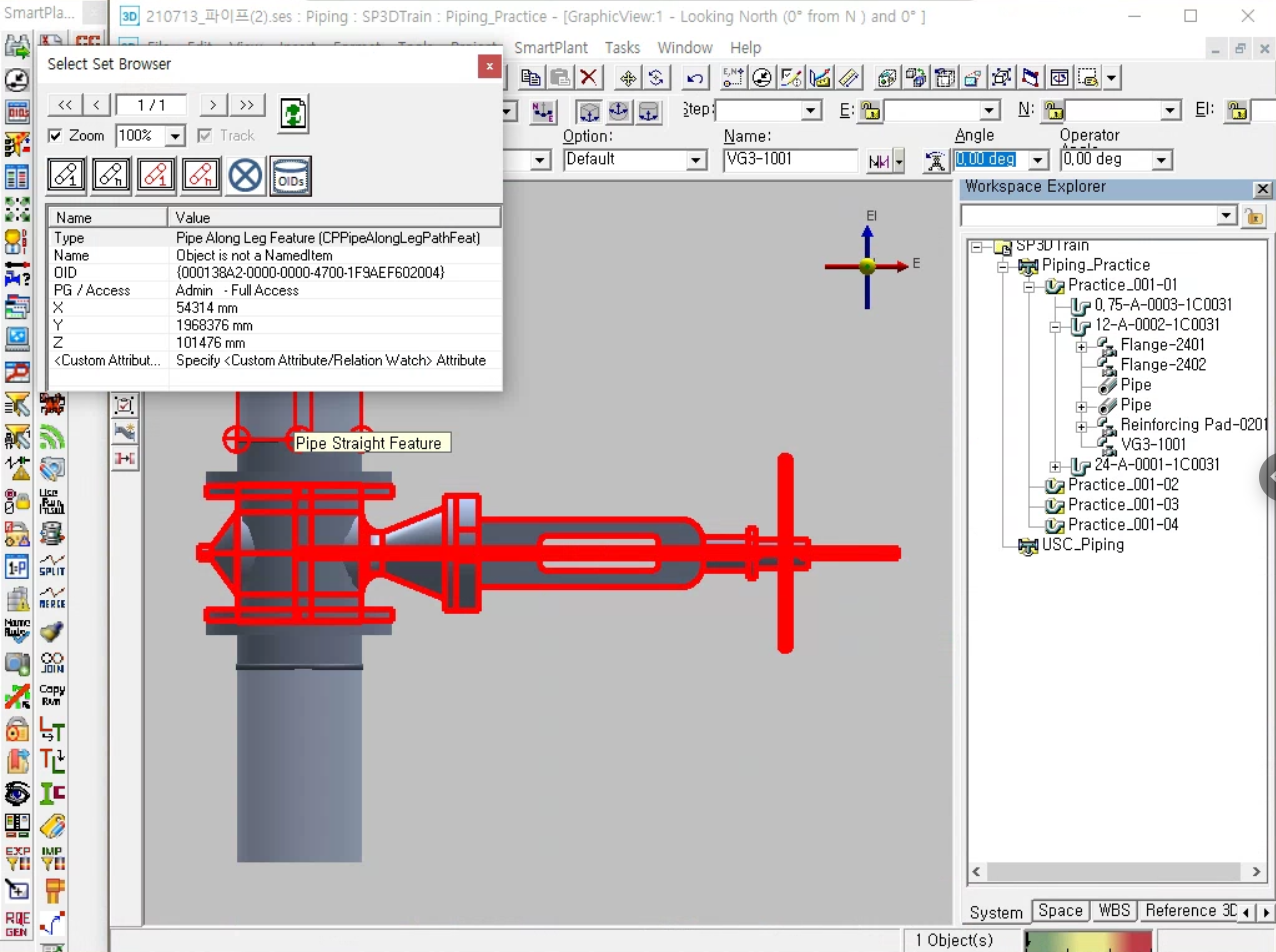Switch to the WBS tab
The height and width of the screenshot is (952, 1276).
coord(1114,910)
